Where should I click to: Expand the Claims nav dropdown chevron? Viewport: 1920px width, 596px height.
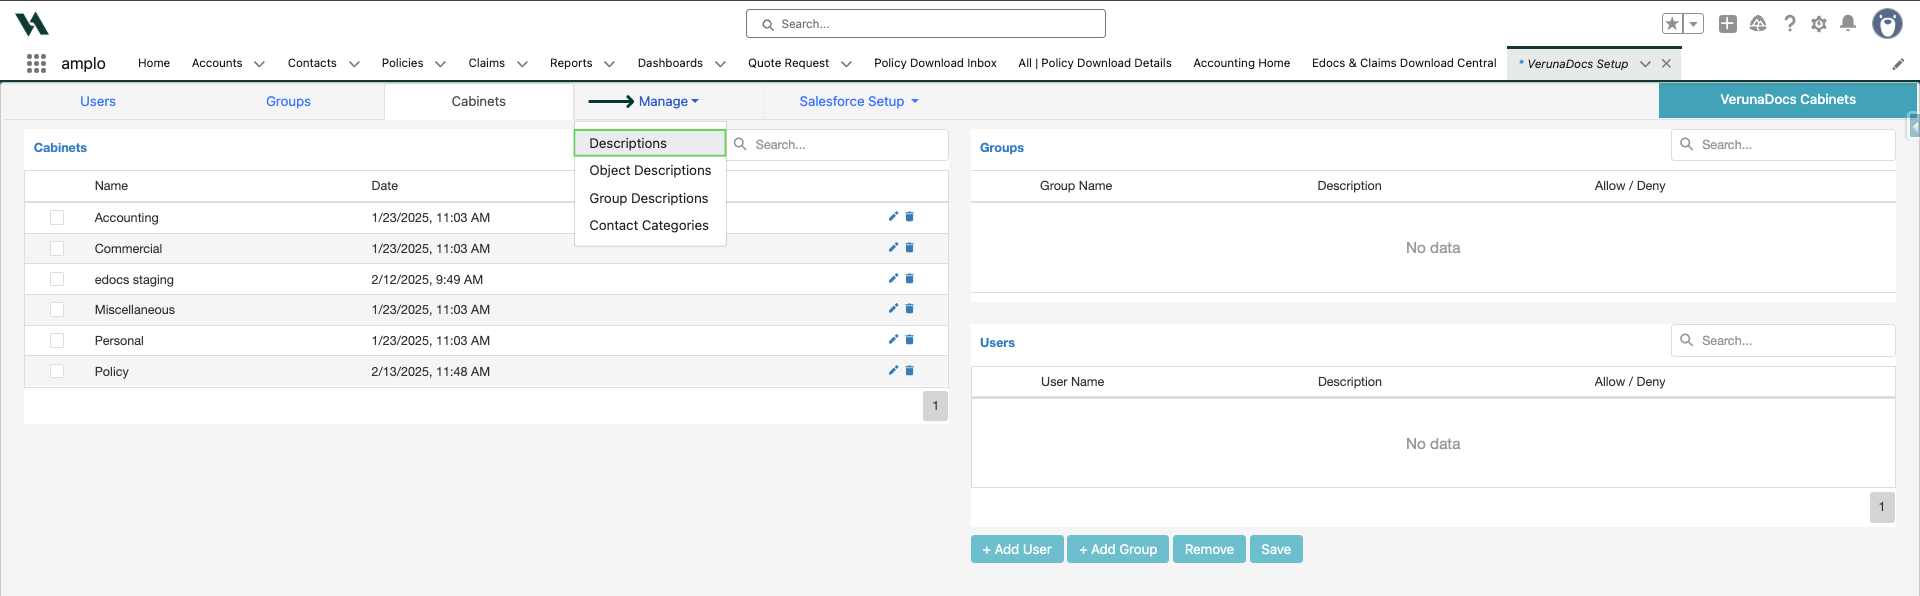(x=522, y=64)
